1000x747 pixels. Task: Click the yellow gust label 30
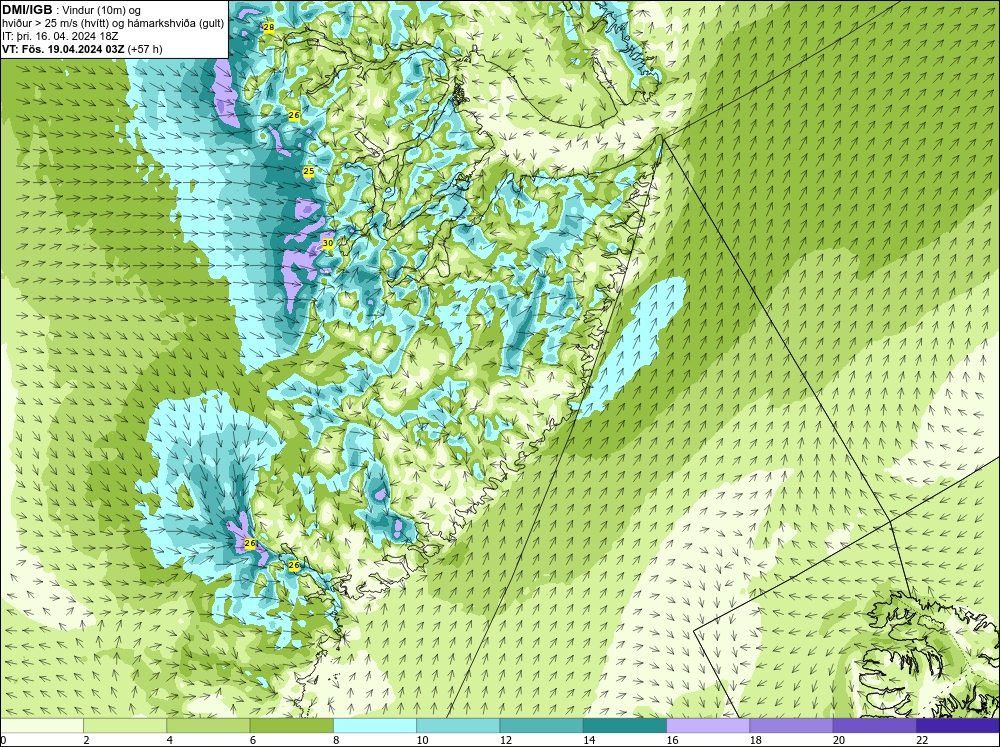tap(328, 243)
